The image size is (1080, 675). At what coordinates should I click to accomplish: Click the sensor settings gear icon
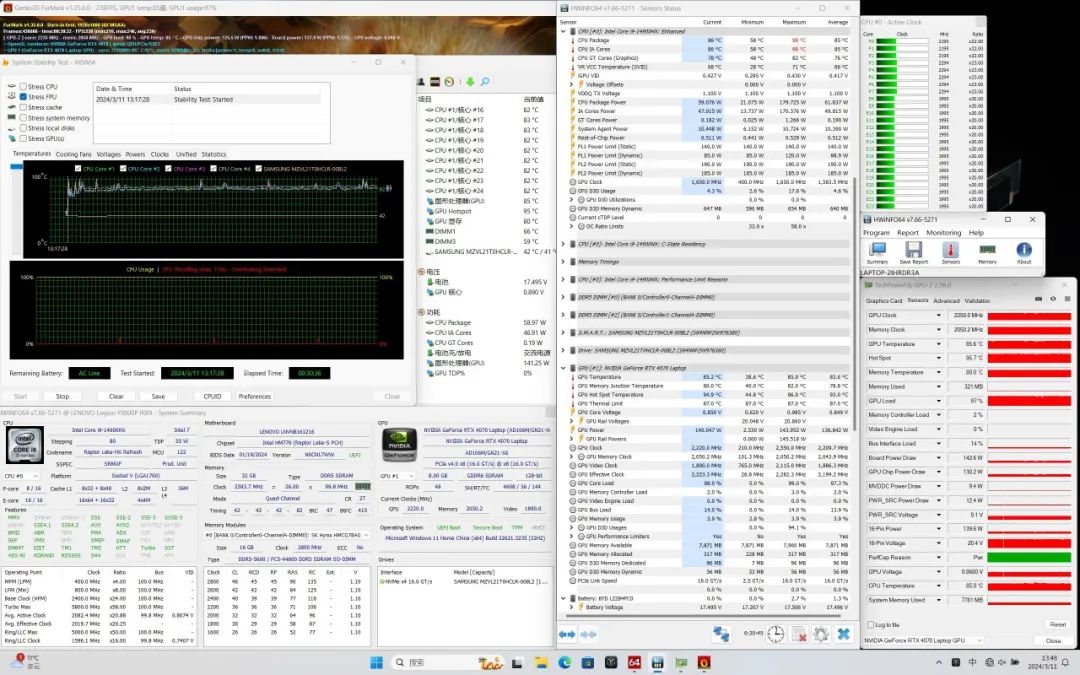click(821, 634)
